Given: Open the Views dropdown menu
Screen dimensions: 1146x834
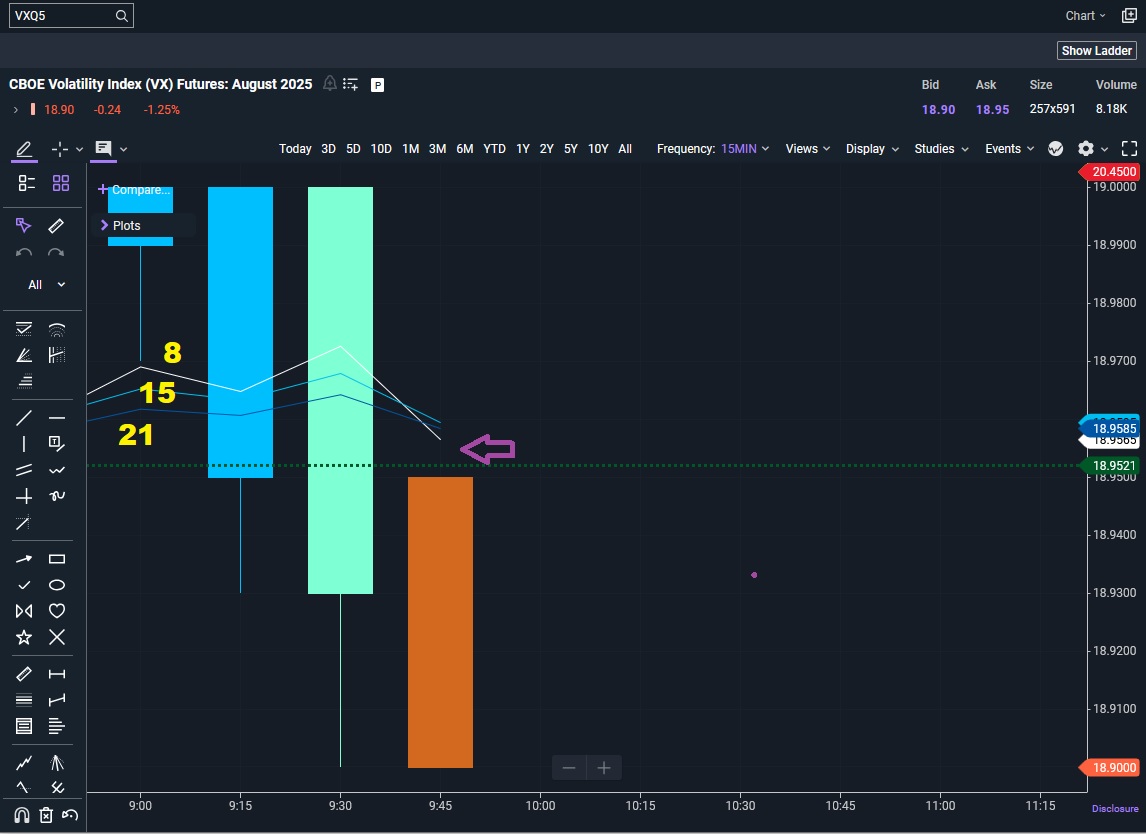Looking at the screenshot, I should point(808,148).
